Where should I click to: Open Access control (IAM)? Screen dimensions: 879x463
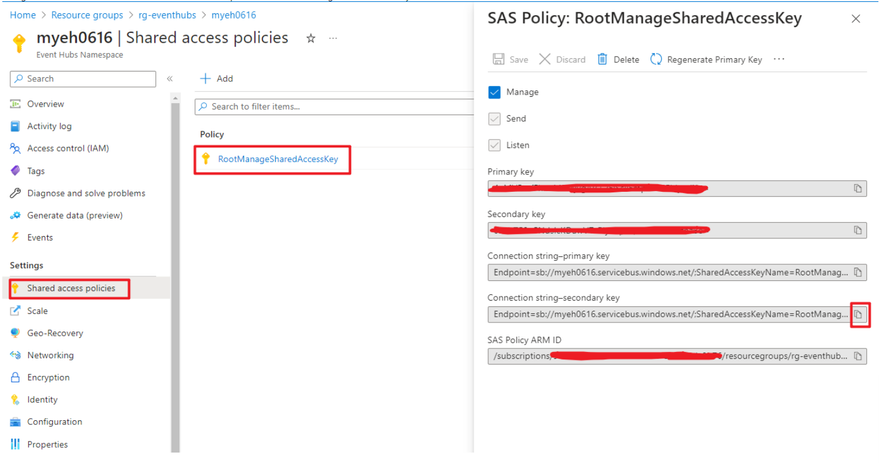pyautogui.click(x=68, y=148)
